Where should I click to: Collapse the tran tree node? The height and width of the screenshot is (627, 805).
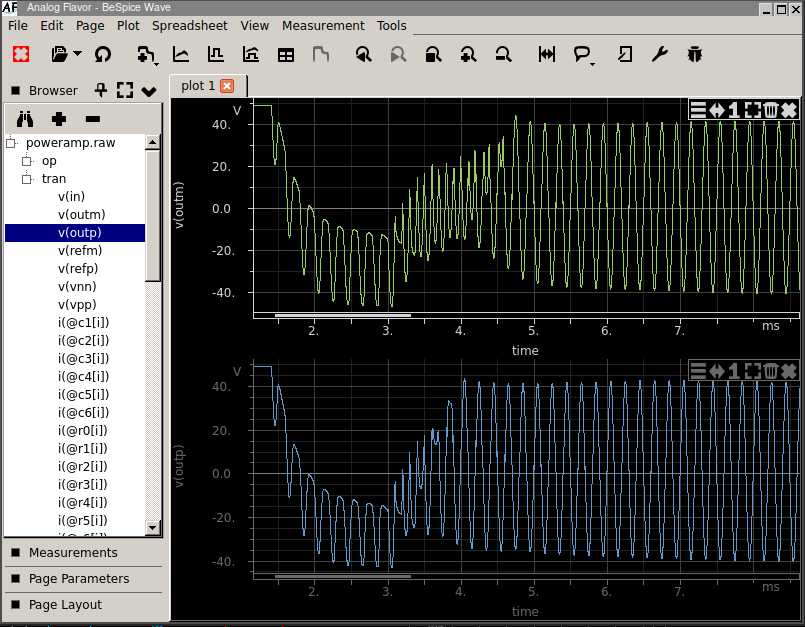tap(28, 179)
